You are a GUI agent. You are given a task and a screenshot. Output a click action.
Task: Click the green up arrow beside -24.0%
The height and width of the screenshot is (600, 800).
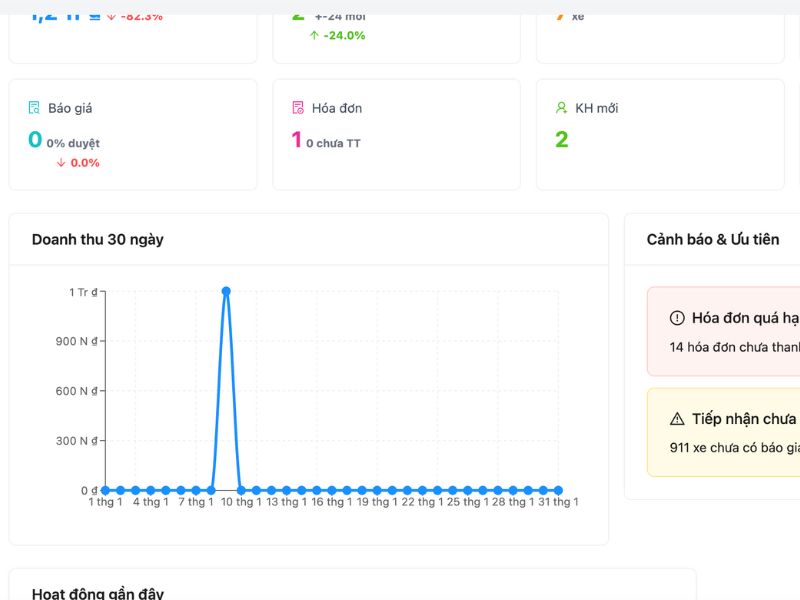click(x=314, y=35)
